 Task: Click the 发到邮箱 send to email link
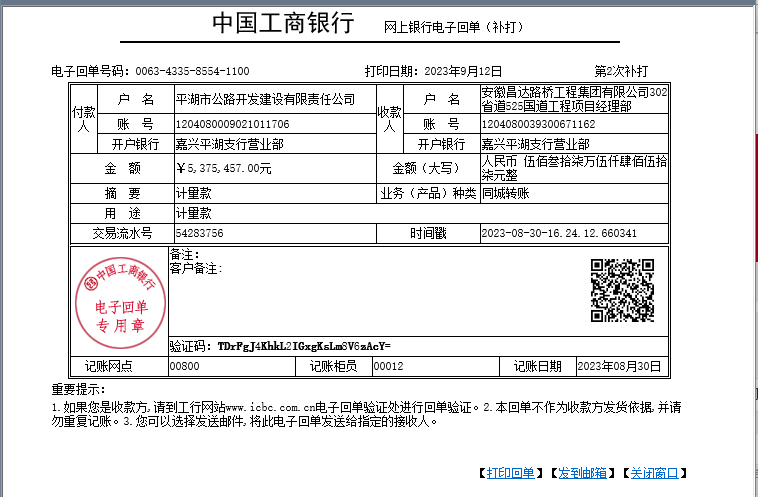582,473
